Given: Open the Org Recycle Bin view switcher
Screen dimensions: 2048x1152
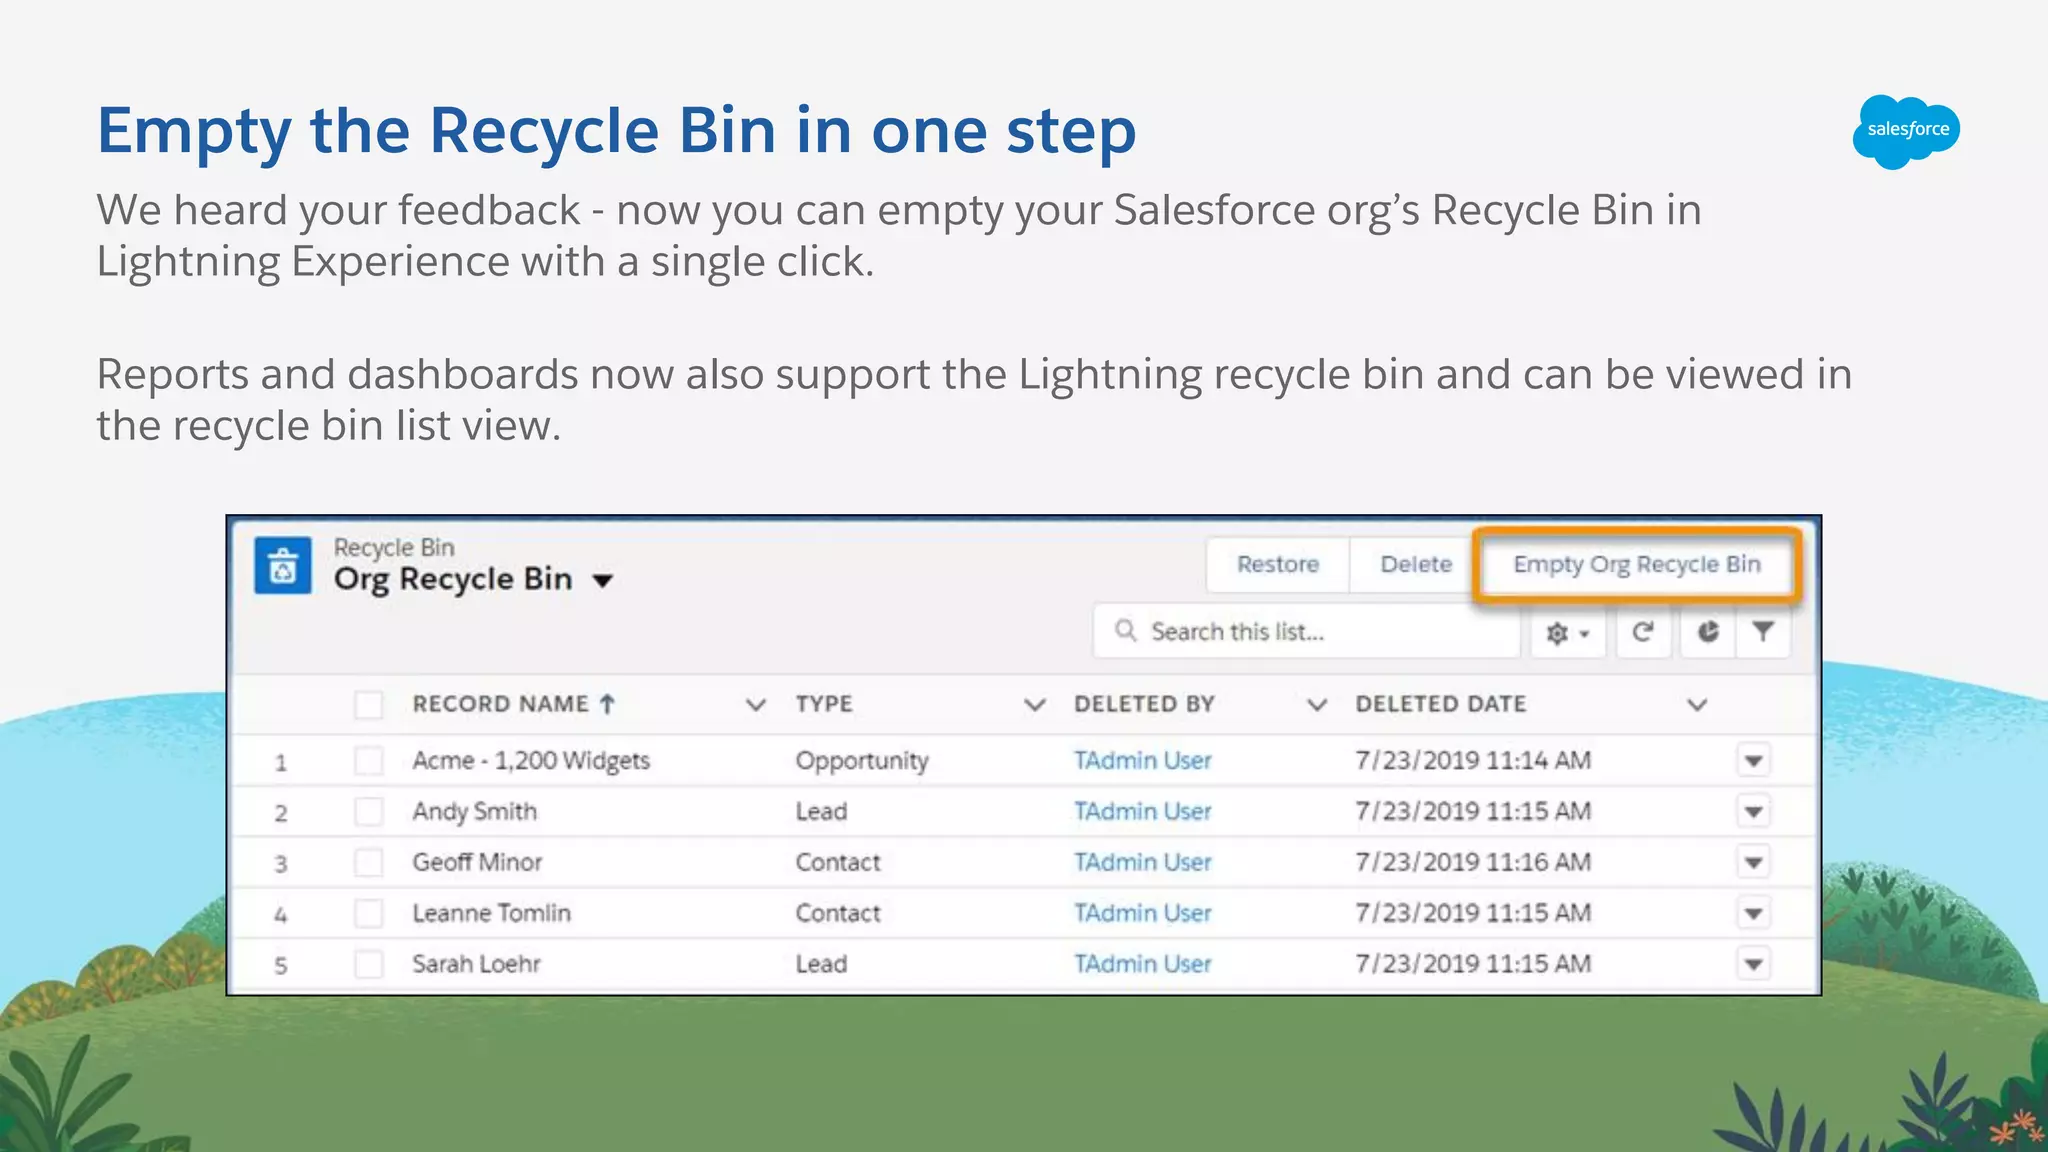Looking at the screenshot, I should coord(602,581).
